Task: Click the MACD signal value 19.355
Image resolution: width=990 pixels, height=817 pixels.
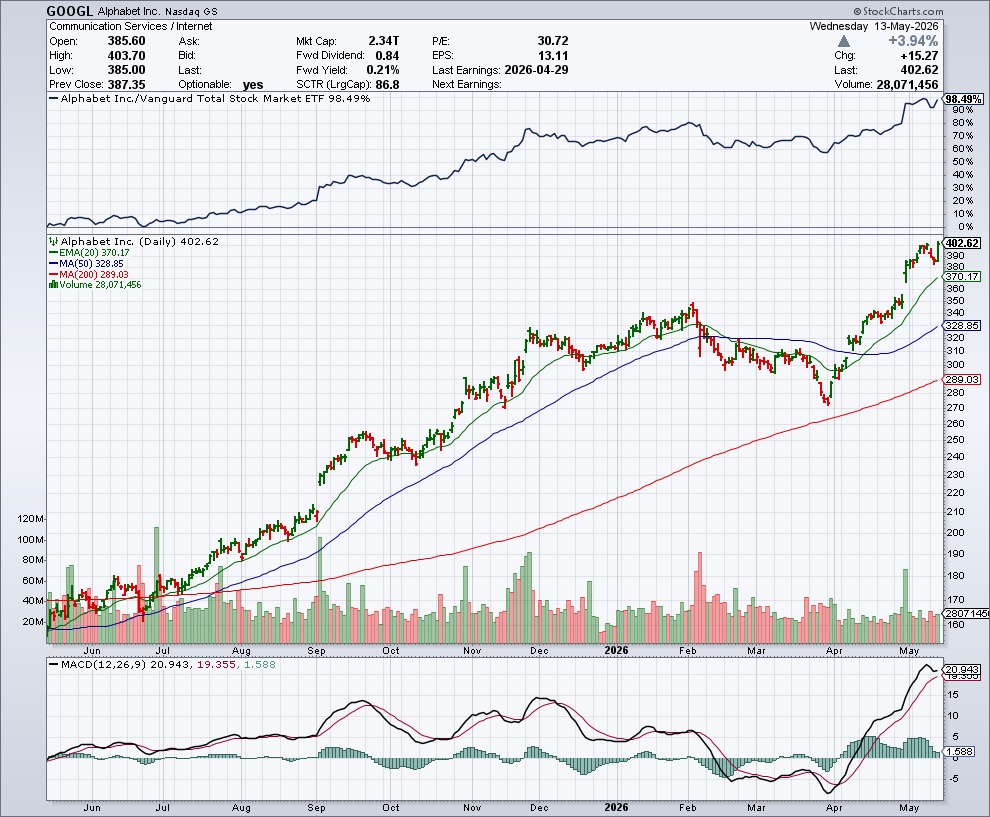Action: [x=217, y=664]
